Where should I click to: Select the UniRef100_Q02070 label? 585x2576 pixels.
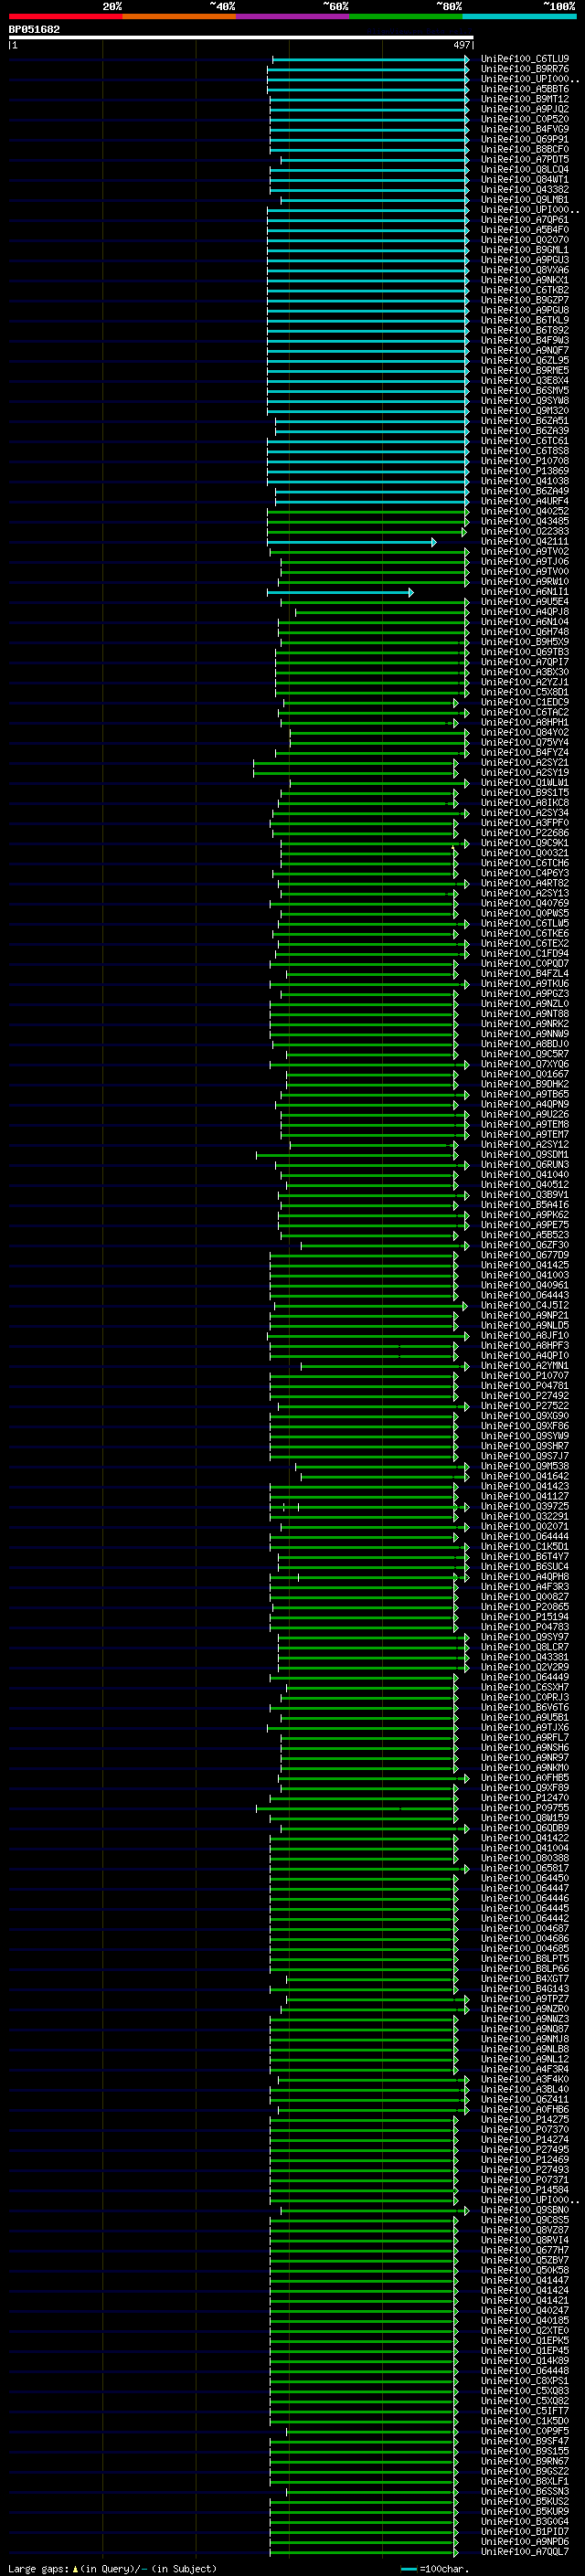[x=524, y=240]
